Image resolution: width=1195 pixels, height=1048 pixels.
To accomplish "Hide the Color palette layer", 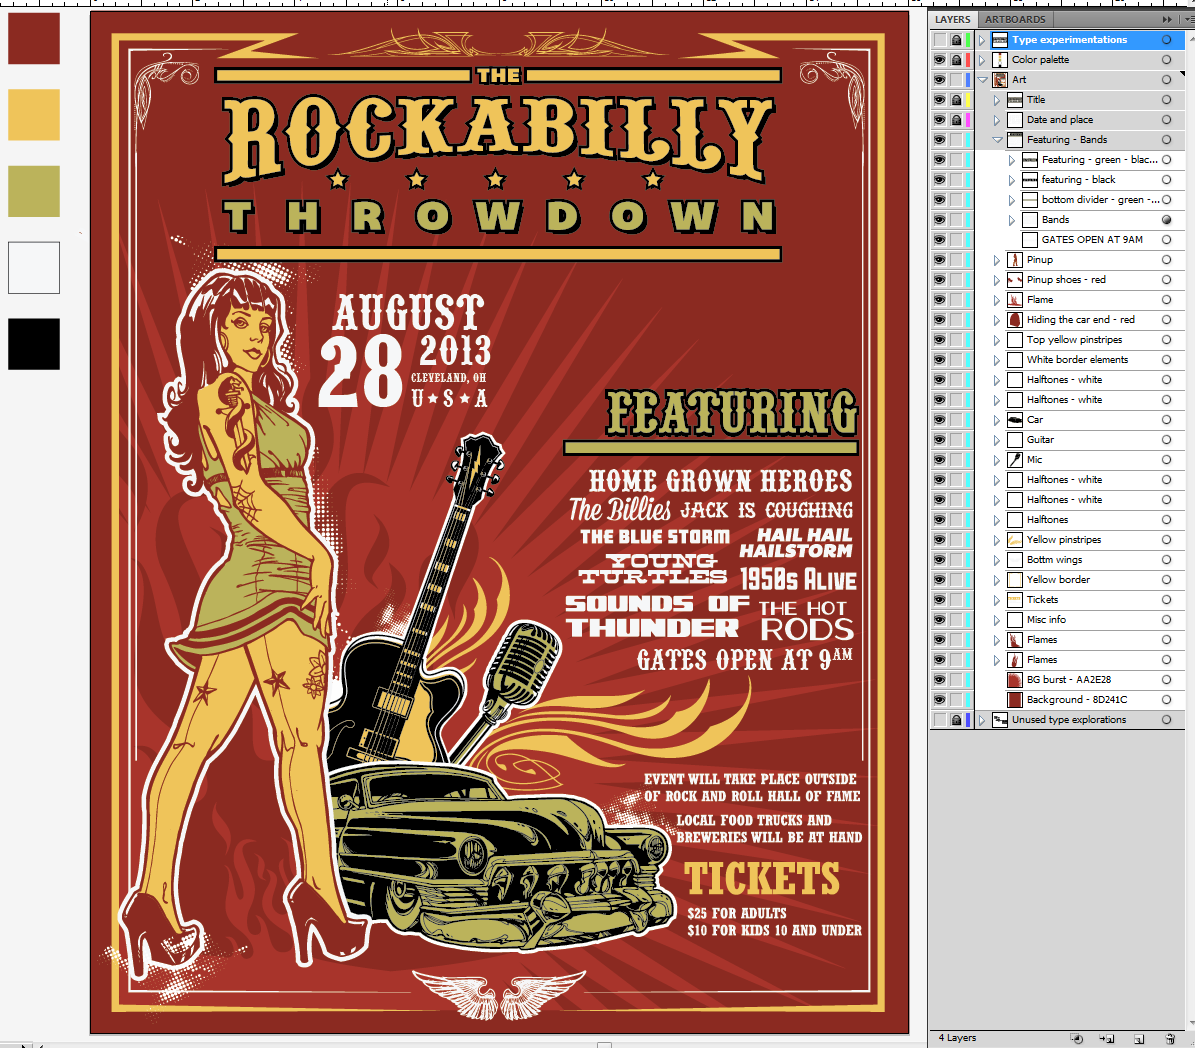I will [940, 59].
